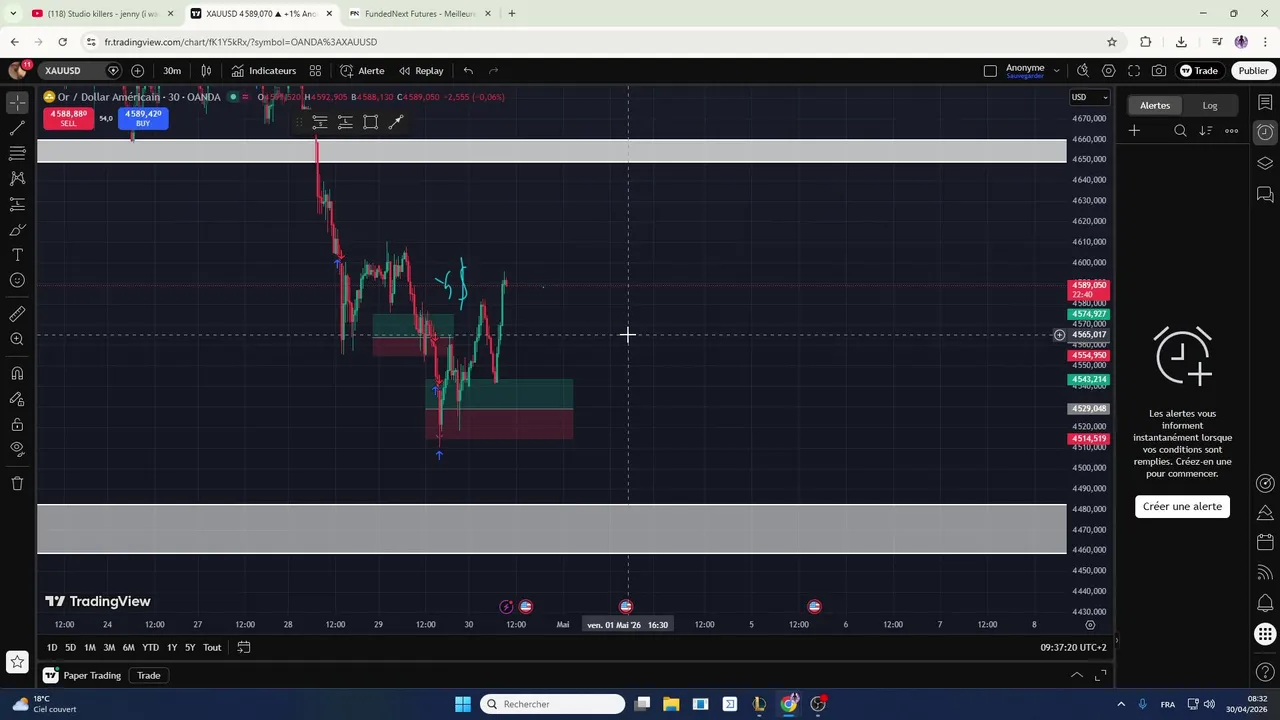Select the 1M time range
1280x720 pixels.
click(x=90, y=648)
